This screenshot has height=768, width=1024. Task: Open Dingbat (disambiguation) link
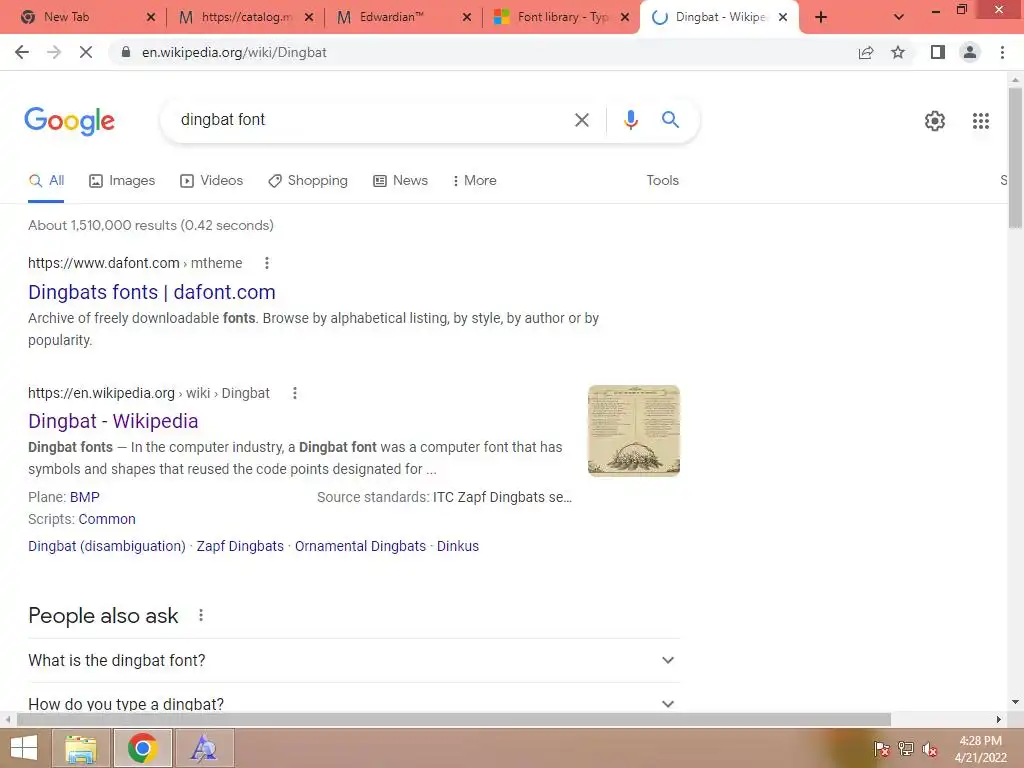point(106,546)
